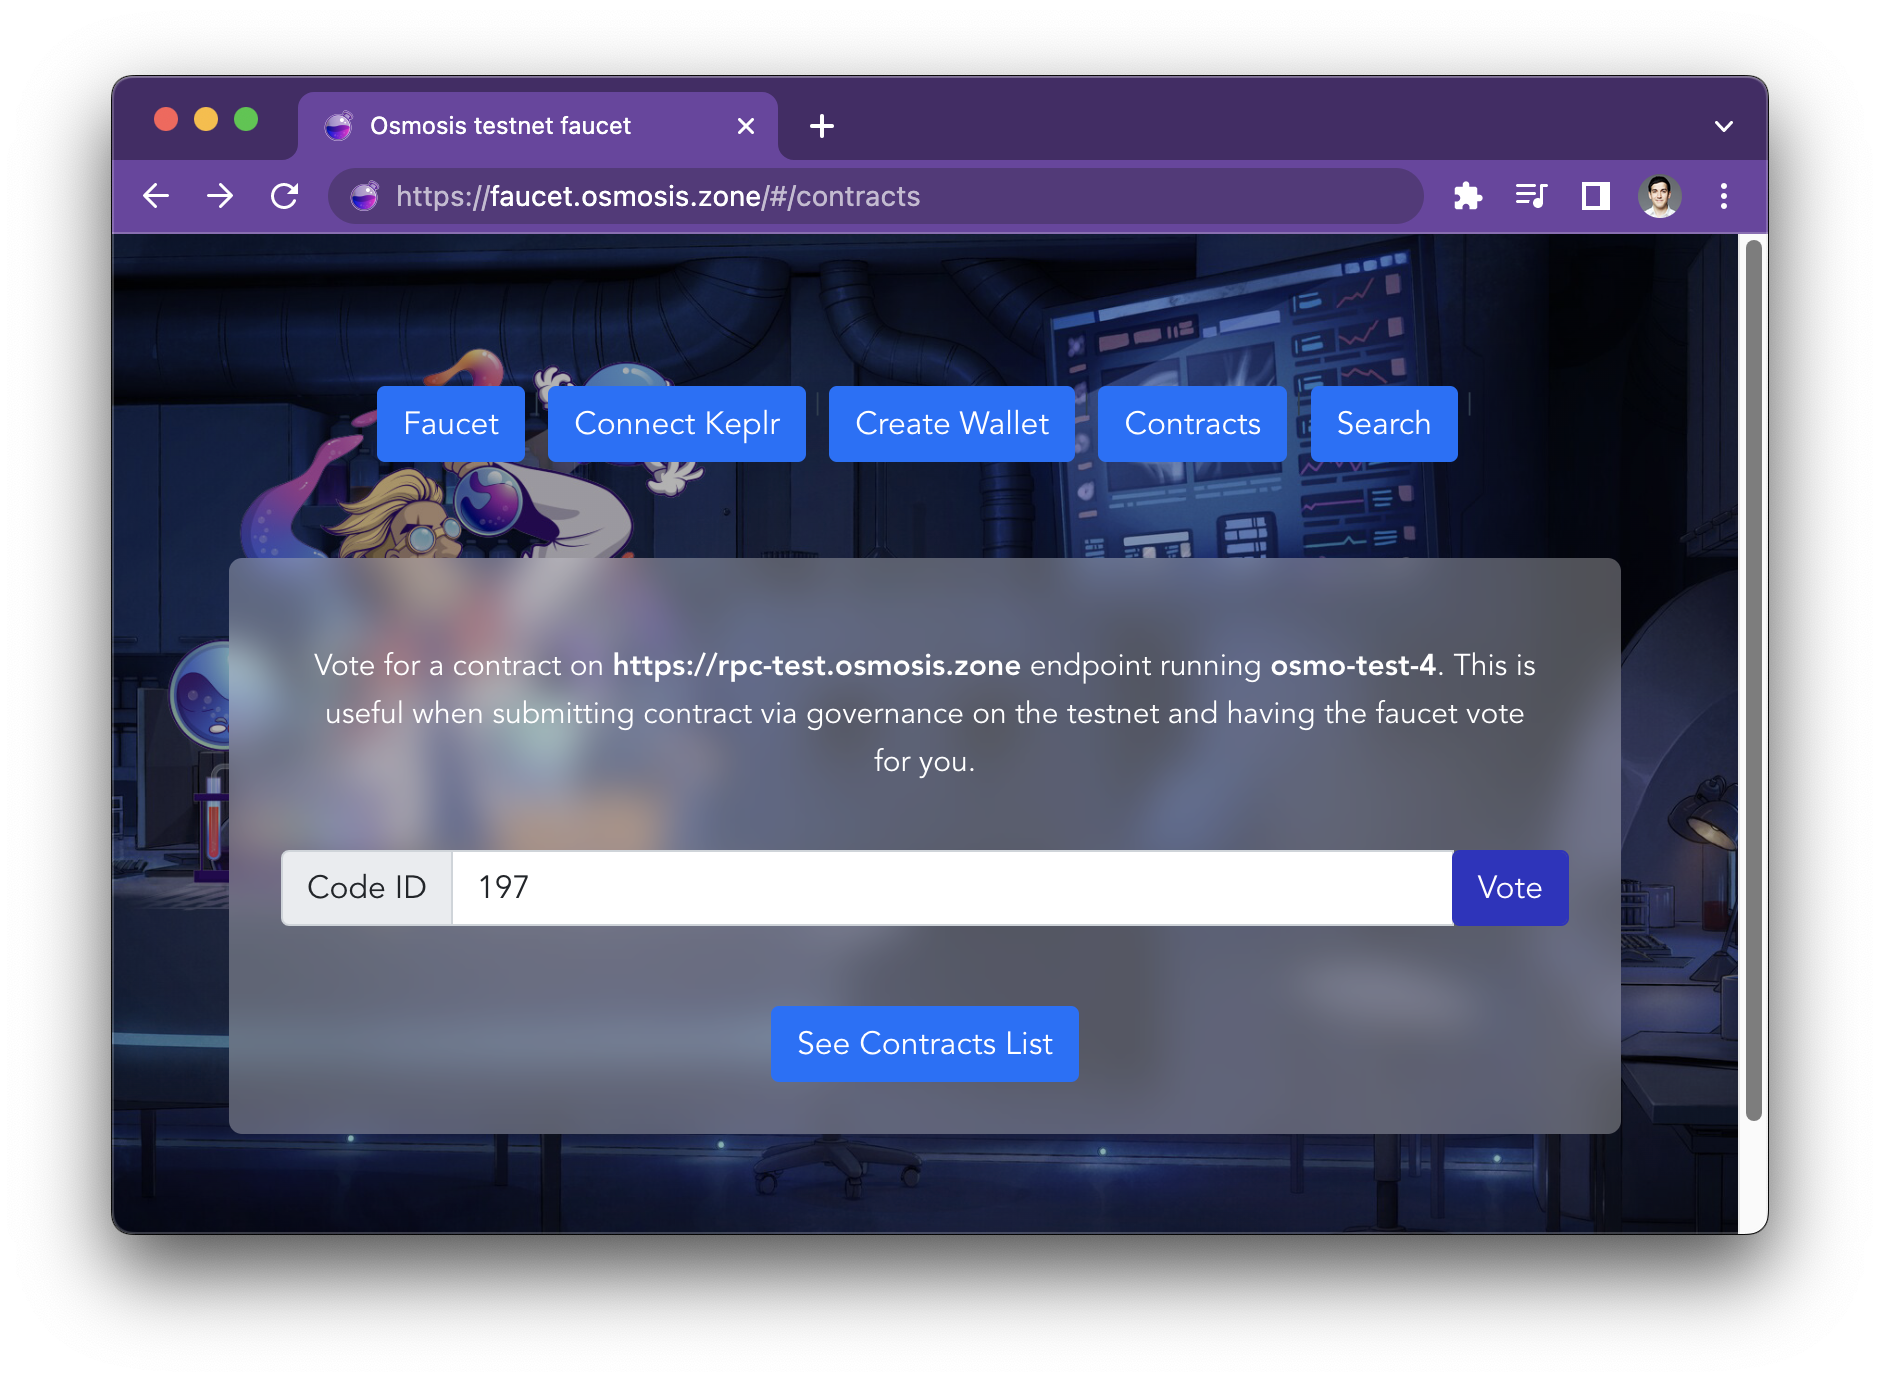Viewport: 1880px width, 1382px height.
Task: Click Connect Keplr button
Action: click(x=676, y=424)
